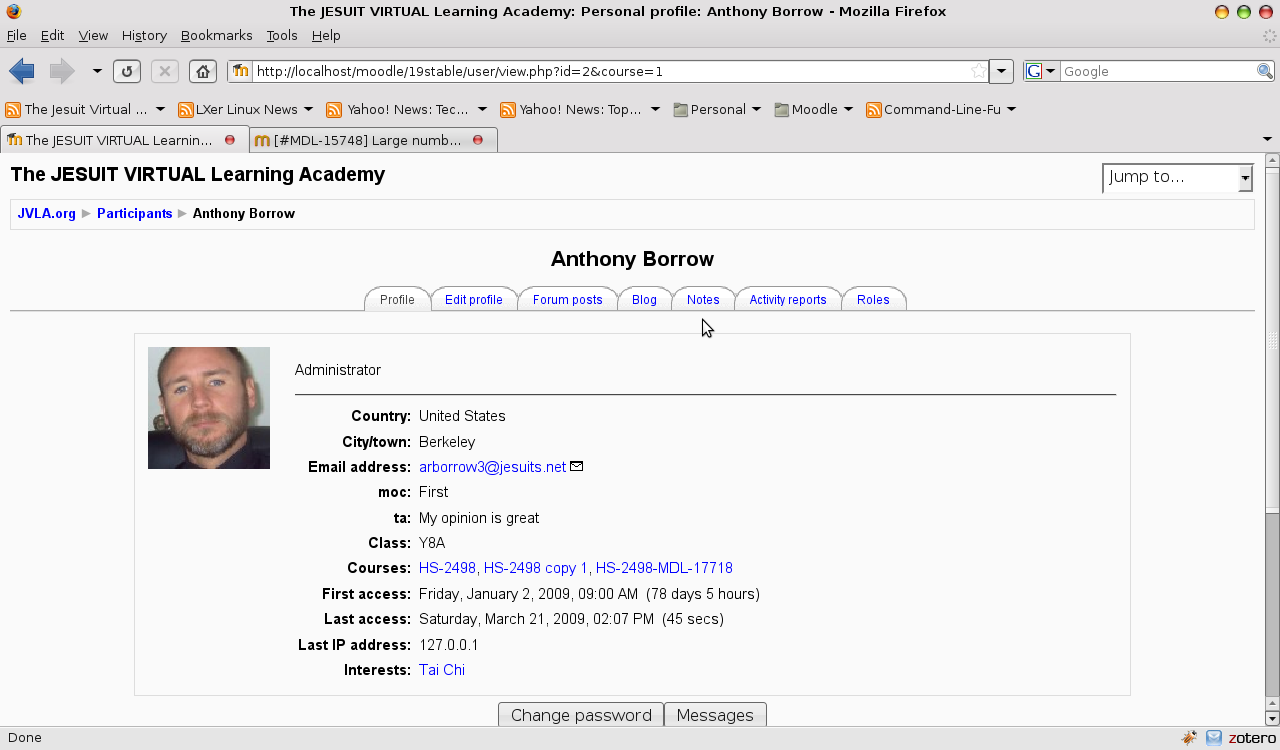1280x750 pixels.
Task: Open the File menu
Action: 17,35
